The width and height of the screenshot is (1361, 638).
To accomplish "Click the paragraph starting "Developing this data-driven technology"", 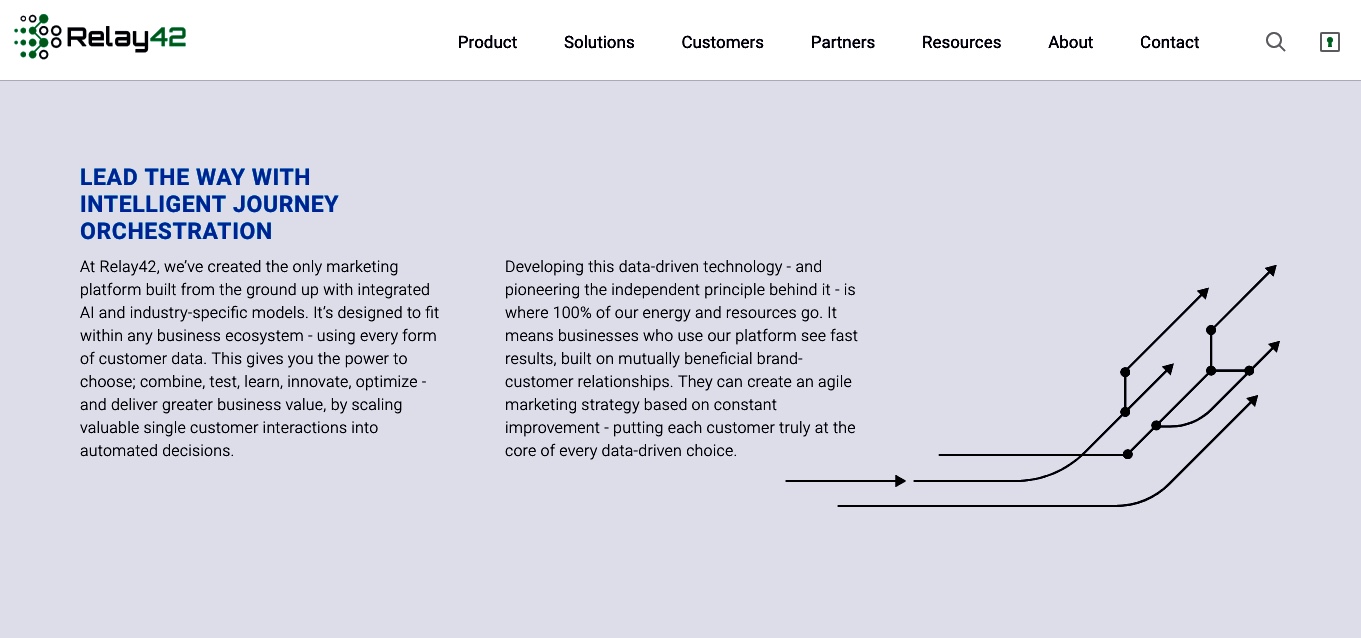I will 681,358.
